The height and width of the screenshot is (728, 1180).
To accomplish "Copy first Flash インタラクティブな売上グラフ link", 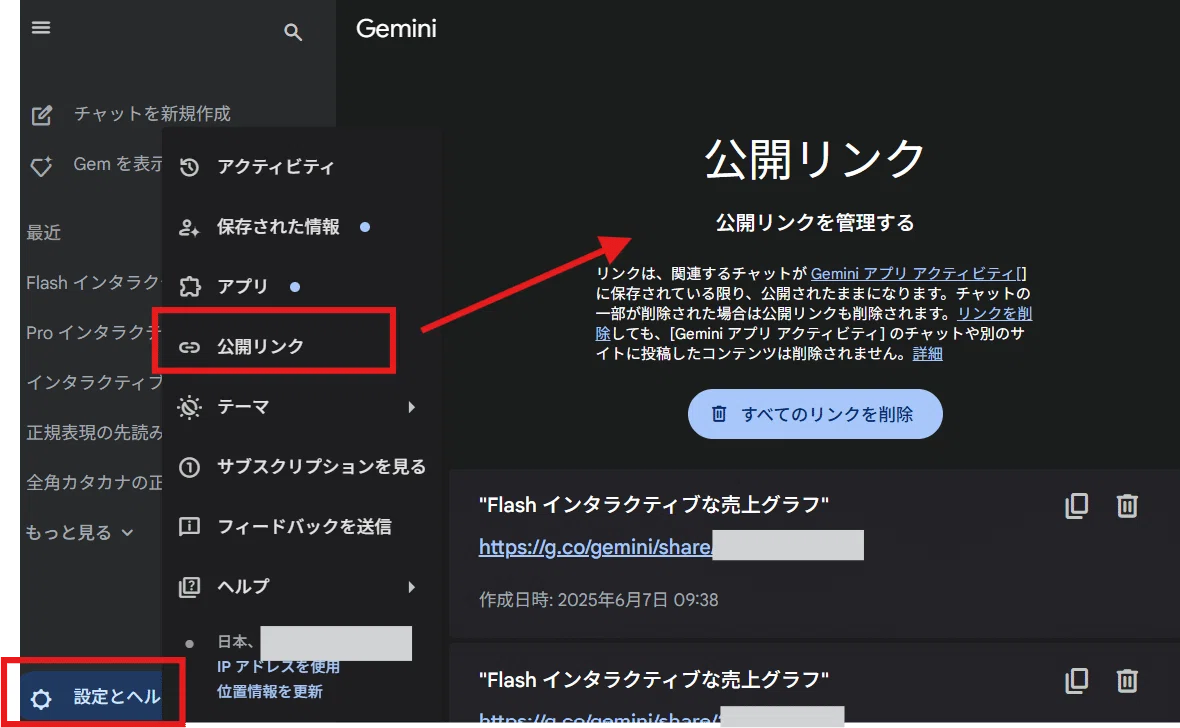I will click(x=1077, y=505).
